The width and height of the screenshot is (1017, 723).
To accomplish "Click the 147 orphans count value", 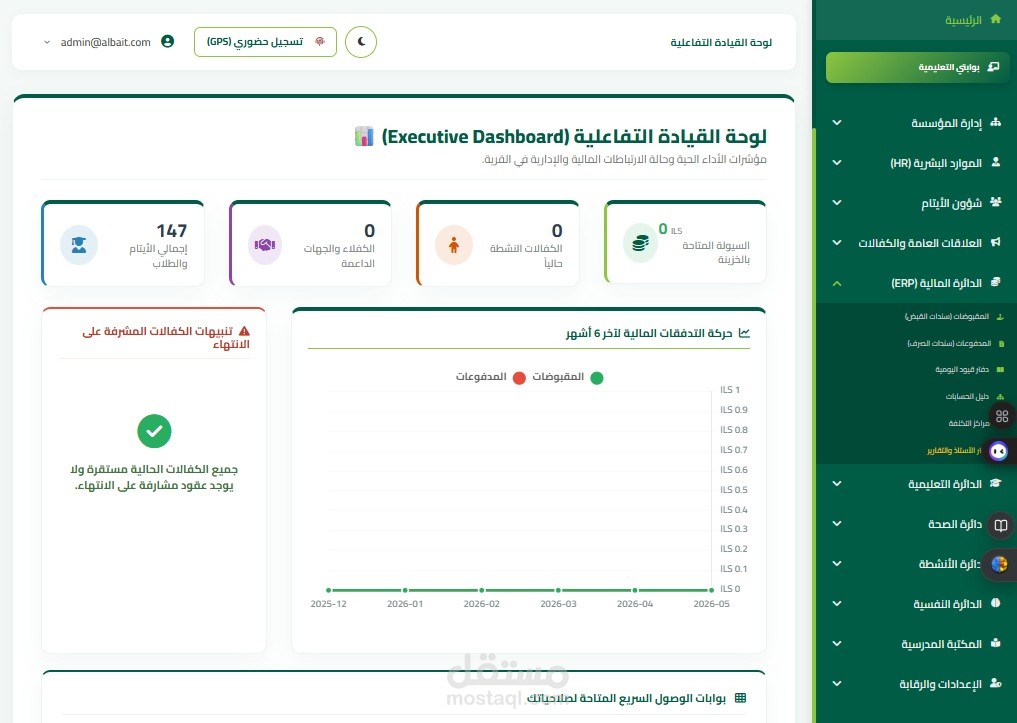I will pyautogui.click(x=171, y=231).
